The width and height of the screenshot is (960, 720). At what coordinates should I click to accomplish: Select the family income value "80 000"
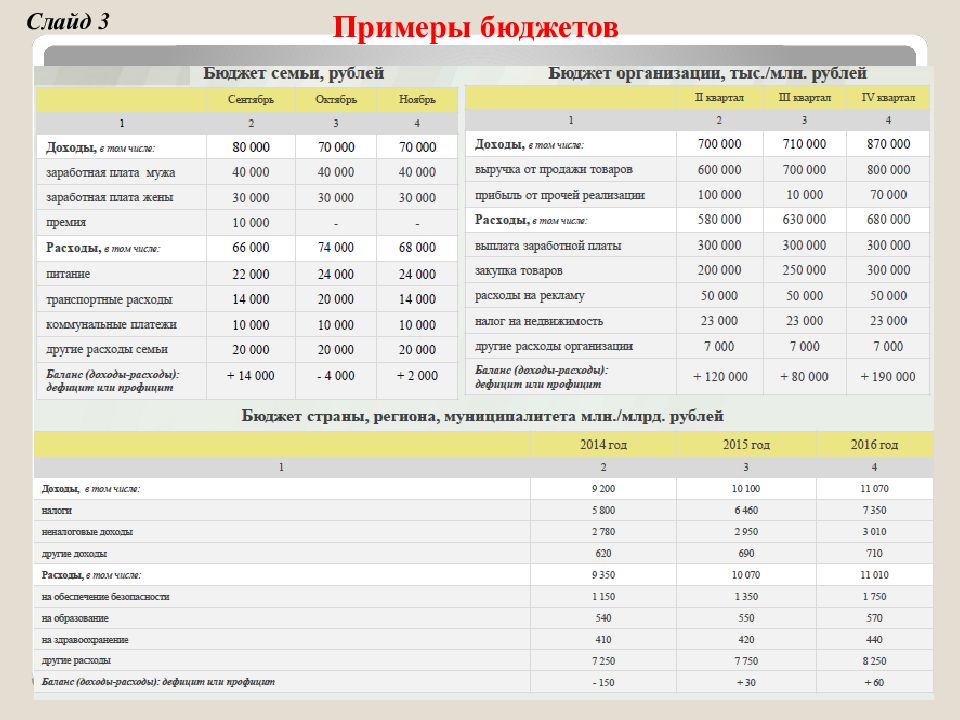point(251,148)
